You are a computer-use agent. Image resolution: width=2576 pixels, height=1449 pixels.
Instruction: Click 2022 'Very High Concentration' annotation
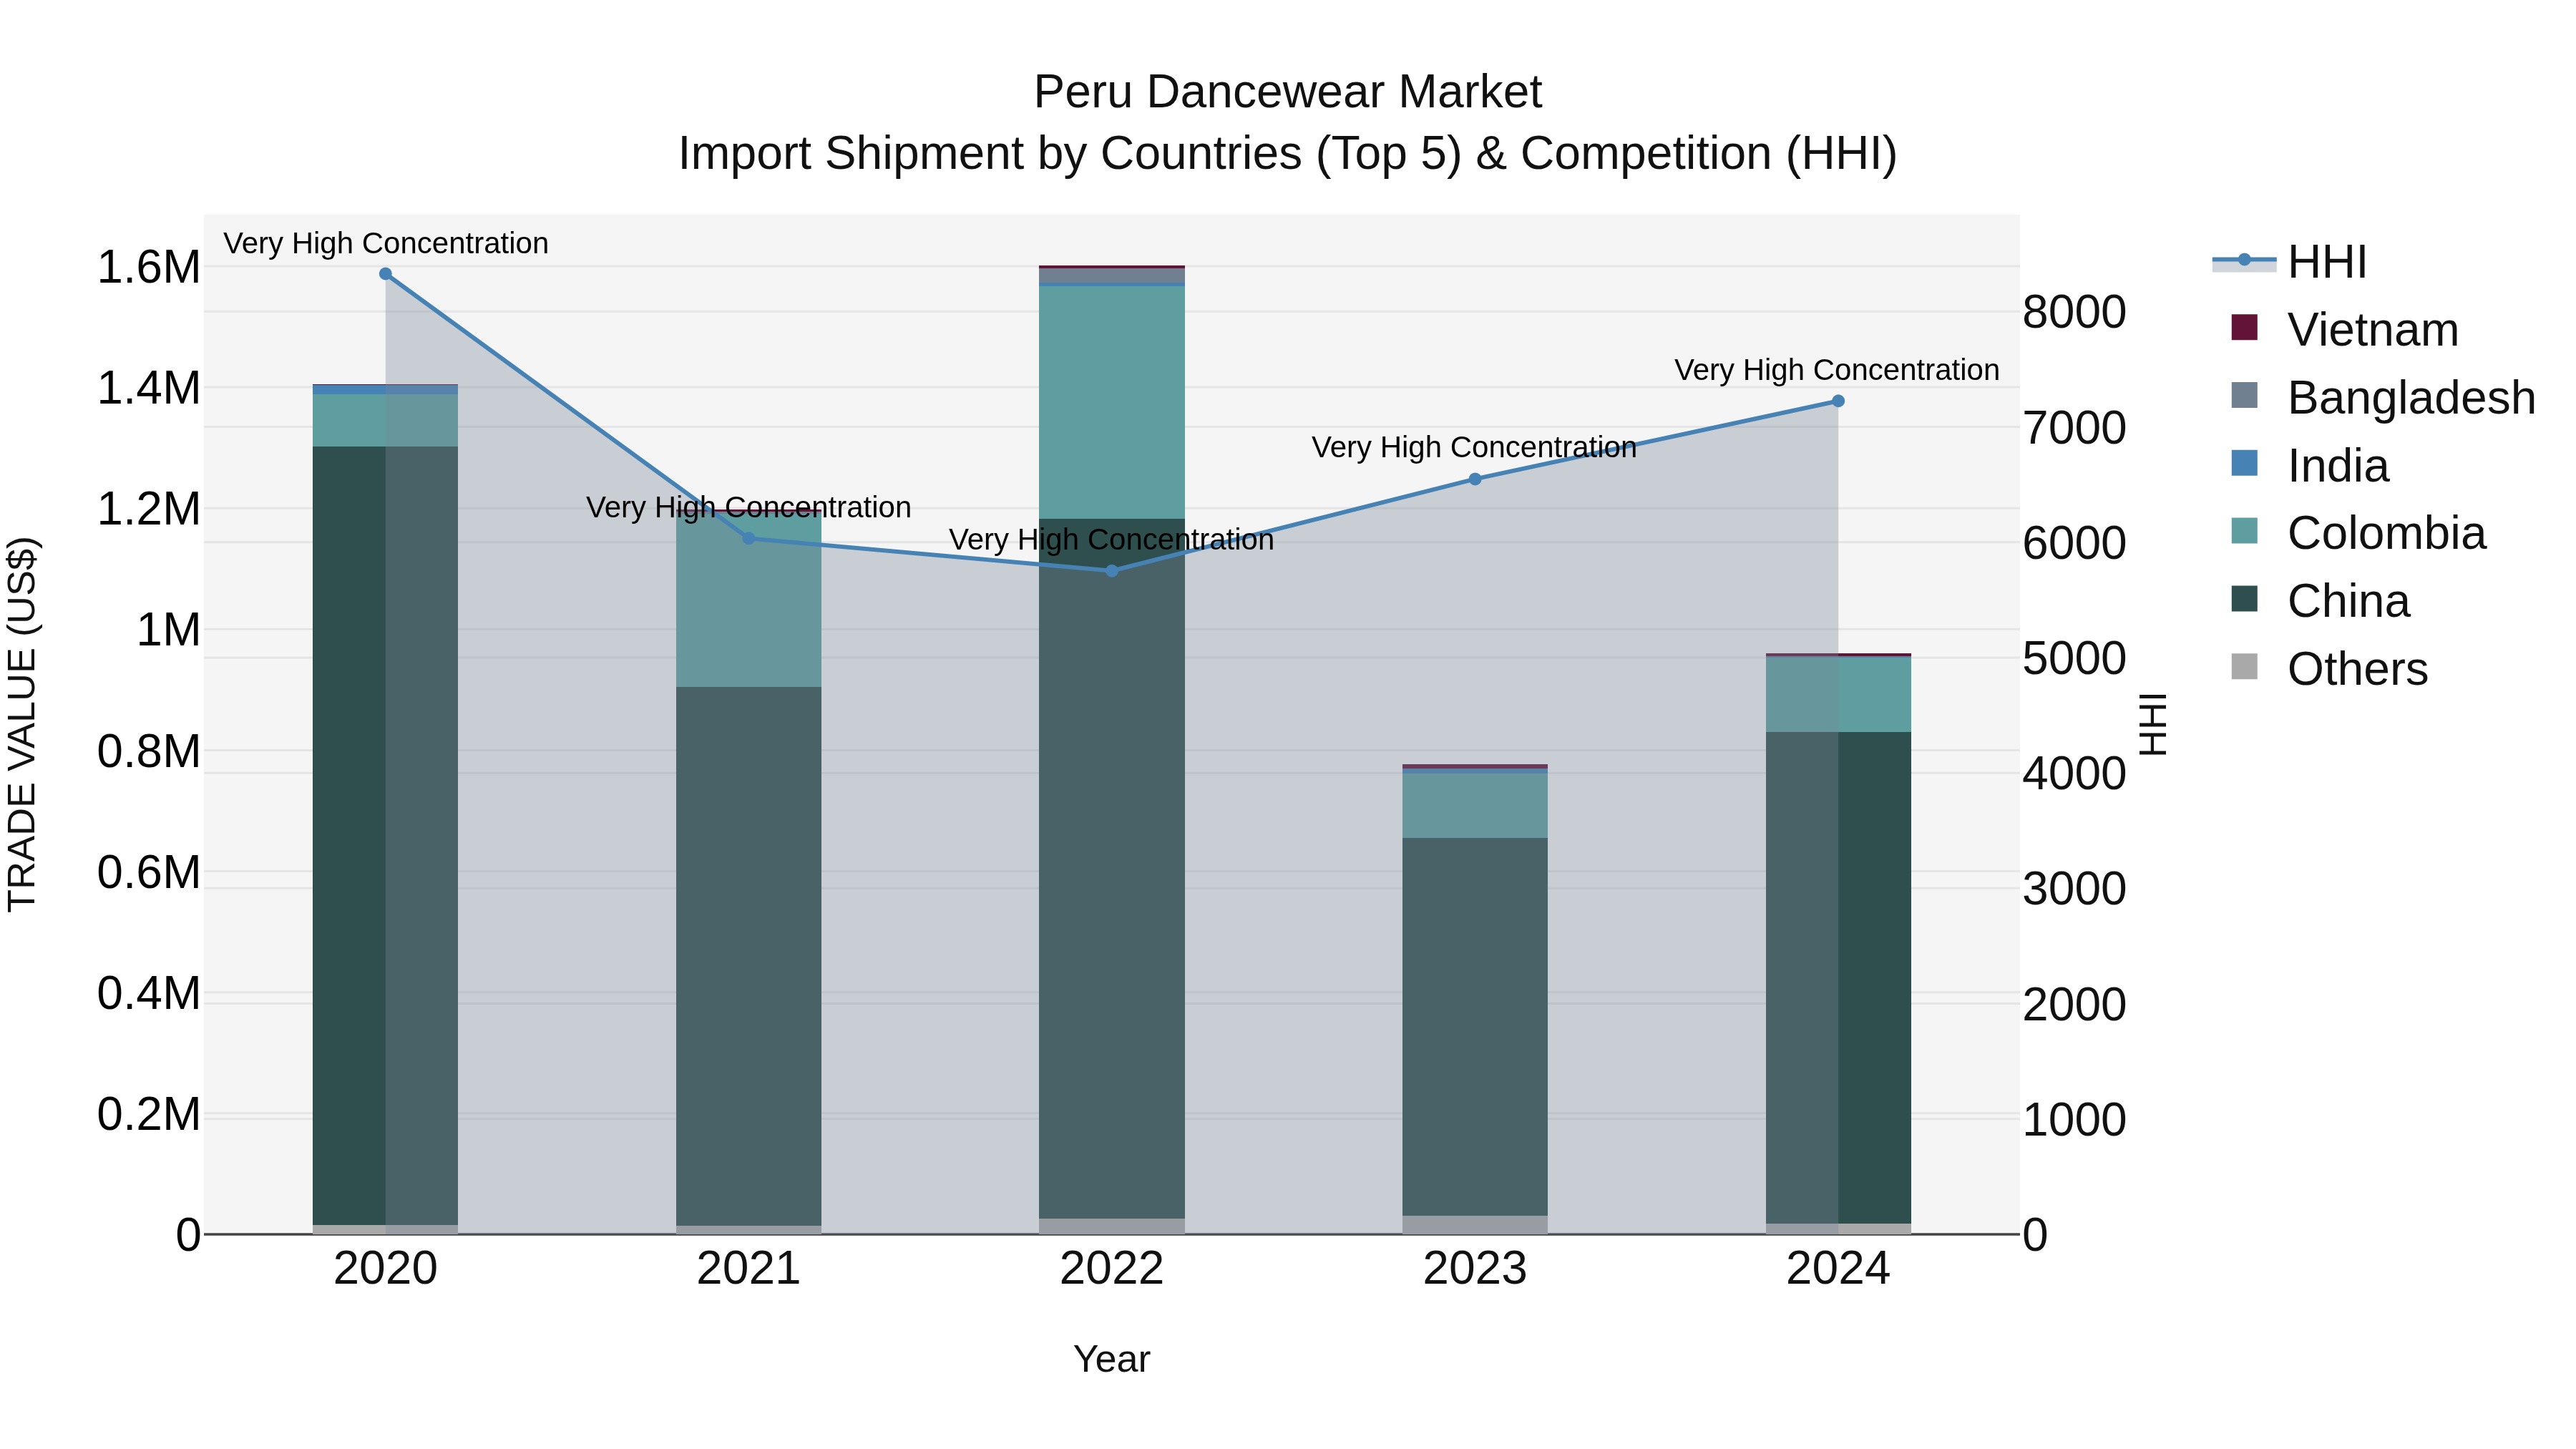[x=1112, y=540]
